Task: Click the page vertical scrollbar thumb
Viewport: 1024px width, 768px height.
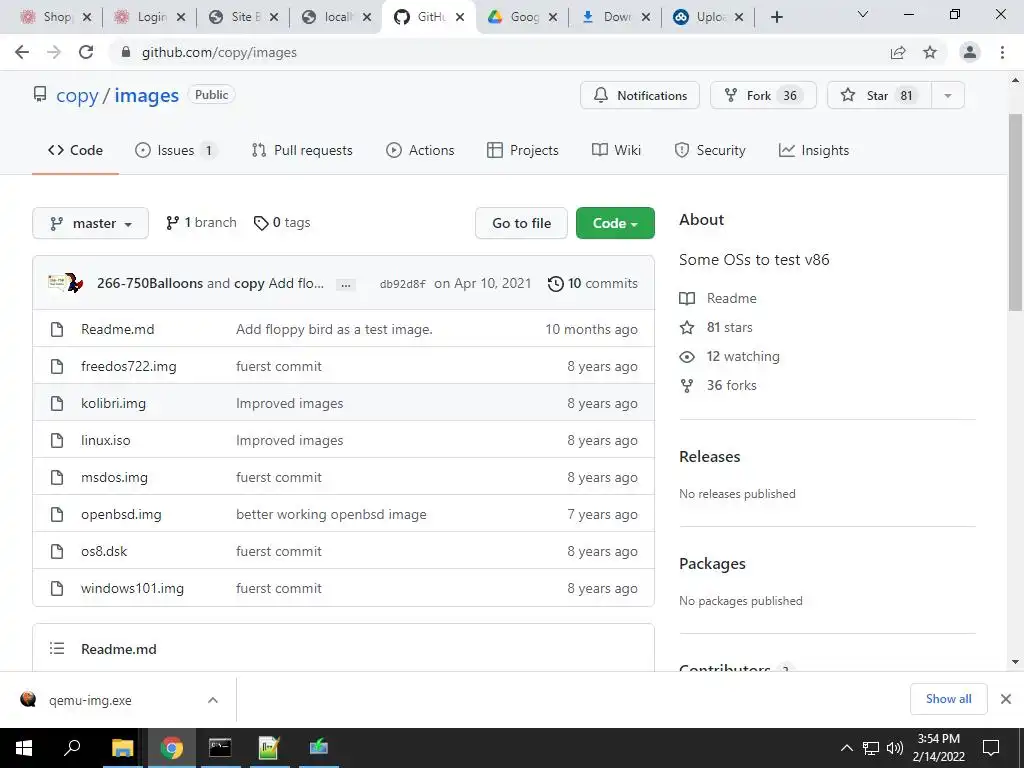Action: pyautogui.click(x=1015, y=212)
